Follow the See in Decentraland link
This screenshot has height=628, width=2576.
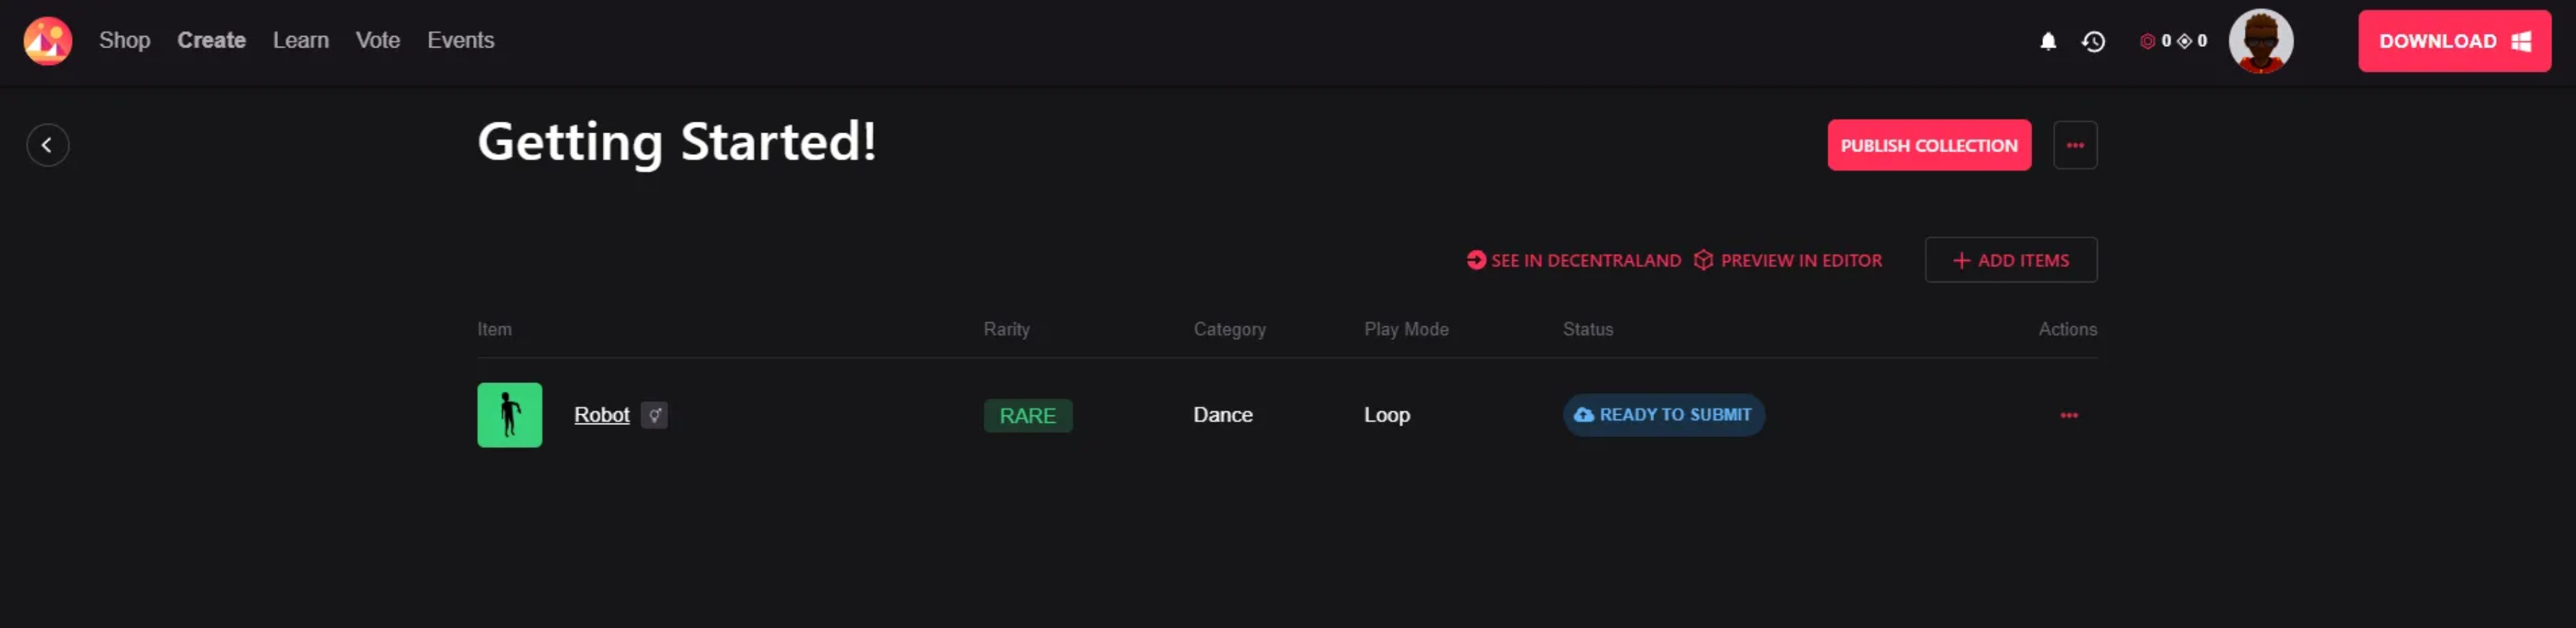tap(1574, 260)
